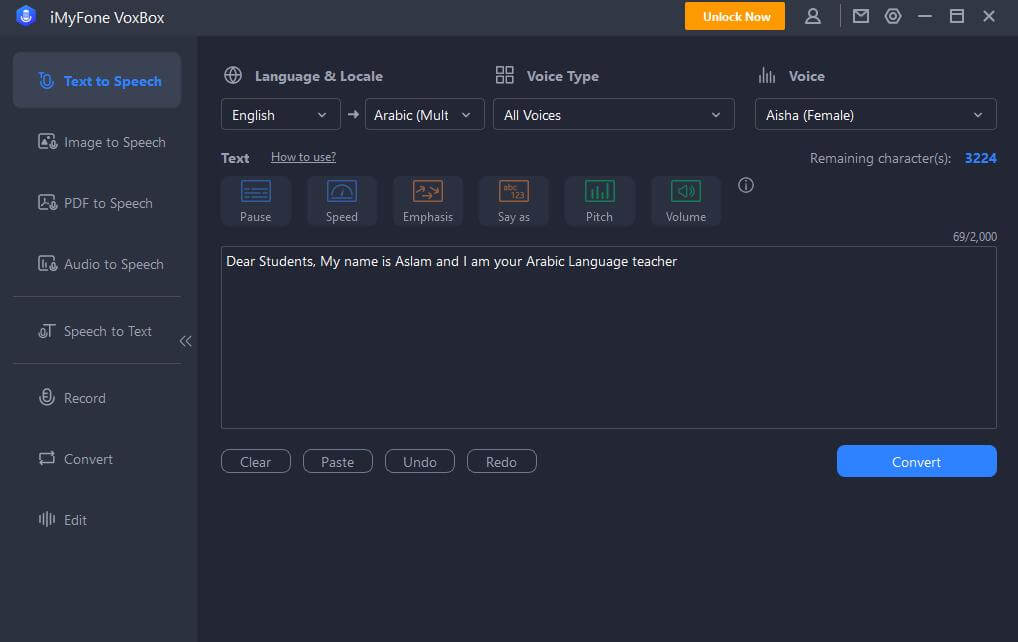Screen dimensions: 1018x642
Task: Click the grid icon next to Voice Type
Action: pos(504,75)
